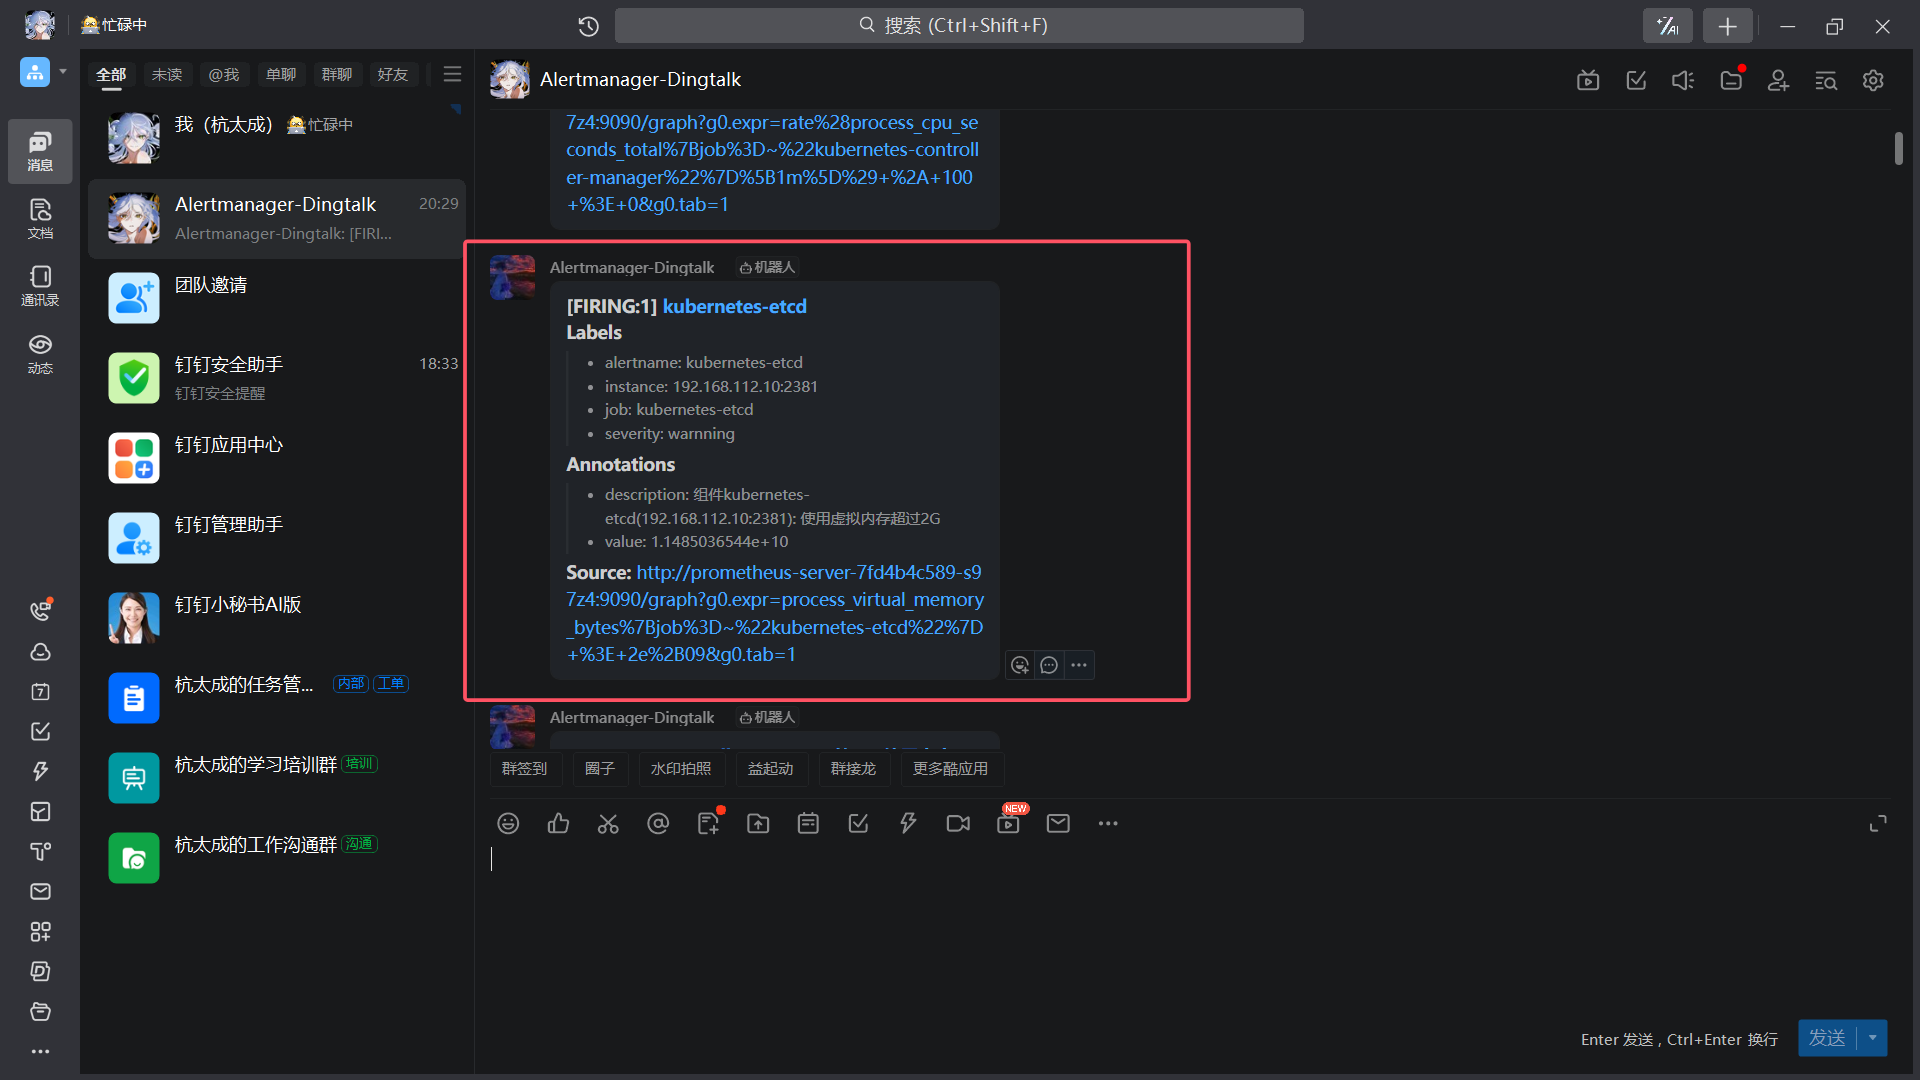Screen dimensions: 1920x1080
Task: Click the 发送 send button
Action: click(x=1827, y=1038)
